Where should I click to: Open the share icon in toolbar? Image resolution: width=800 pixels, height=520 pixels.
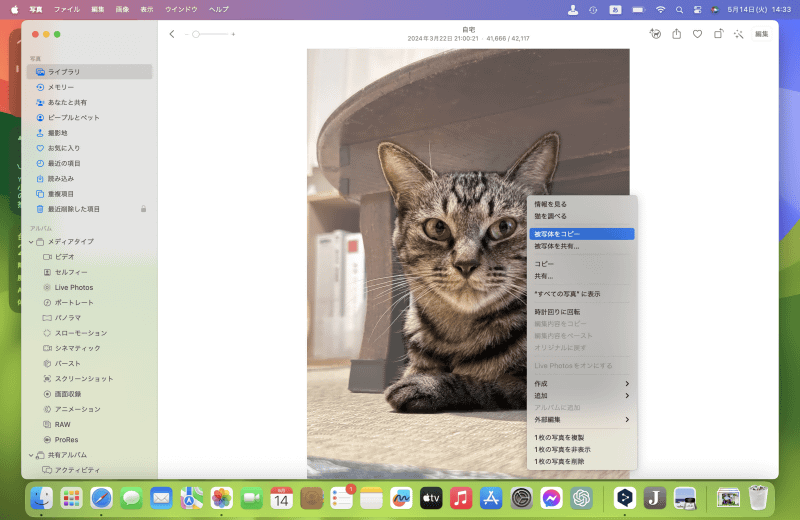[x=677, y=34]
